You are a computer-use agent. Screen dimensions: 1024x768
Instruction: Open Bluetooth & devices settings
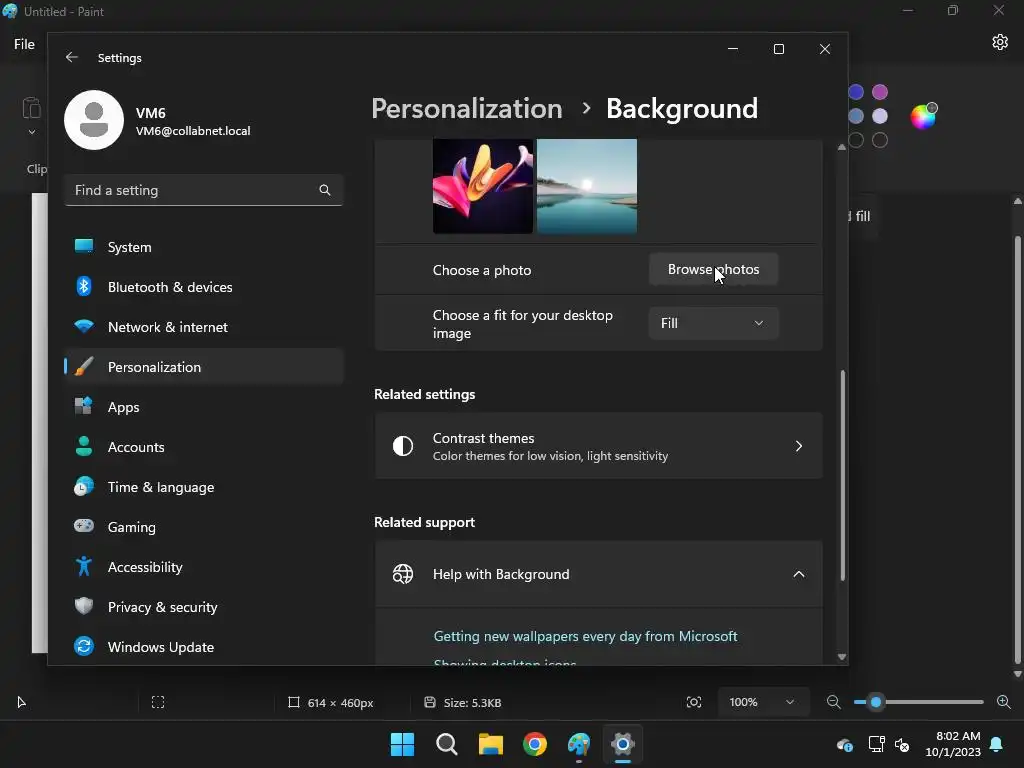204,287
